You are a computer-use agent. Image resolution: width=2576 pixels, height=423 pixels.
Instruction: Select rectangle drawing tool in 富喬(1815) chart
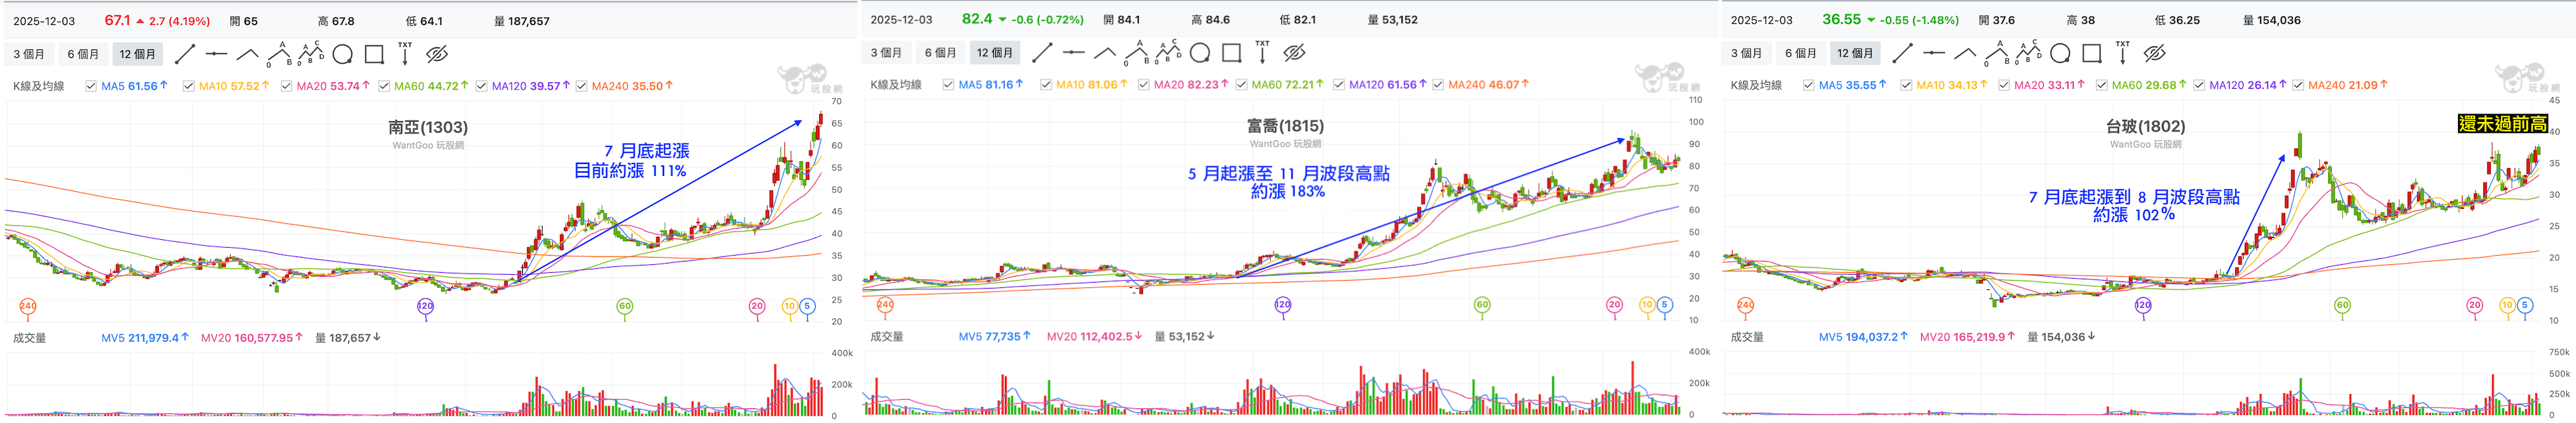tap(1232, 53)
